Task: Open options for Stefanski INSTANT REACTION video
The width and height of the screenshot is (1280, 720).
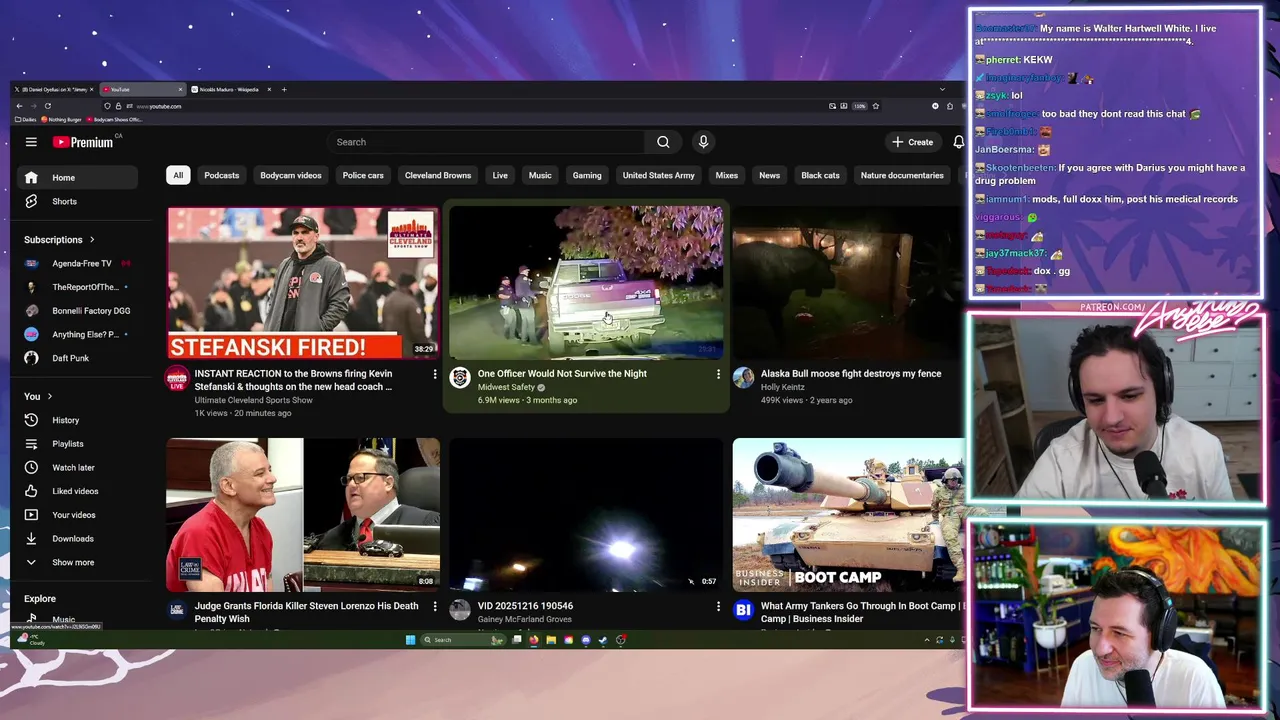Action: (434, 374)
